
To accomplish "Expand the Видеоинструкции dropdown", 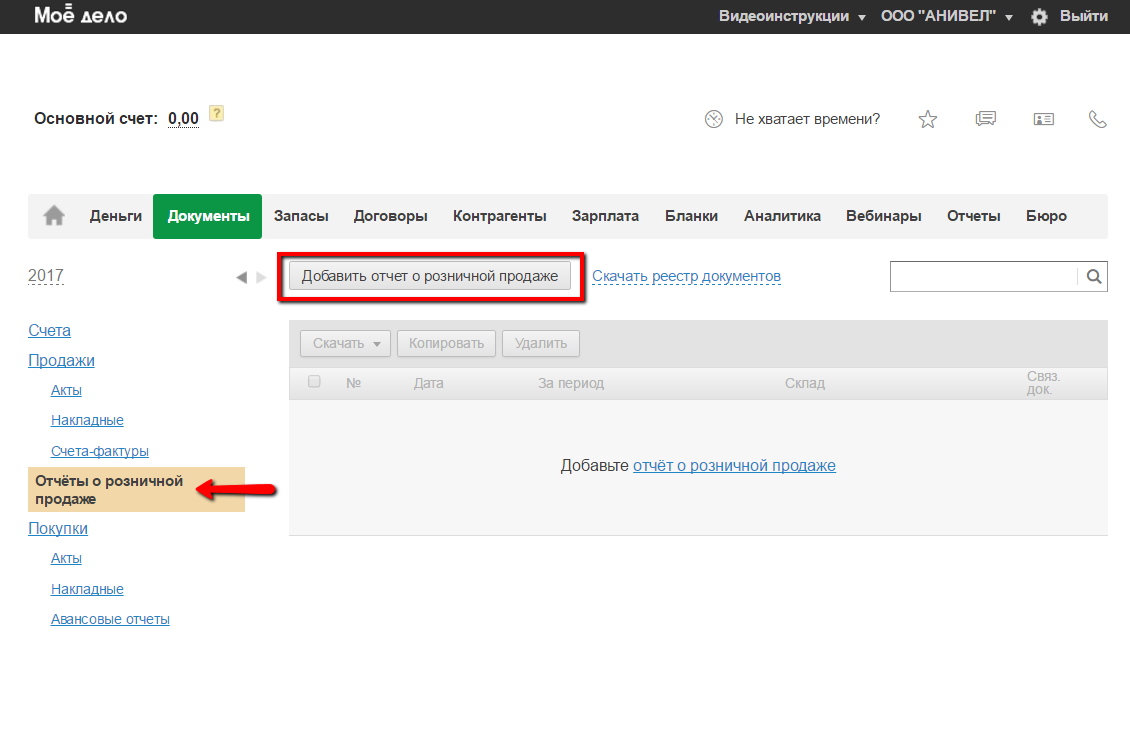I will tap(792, 17).
